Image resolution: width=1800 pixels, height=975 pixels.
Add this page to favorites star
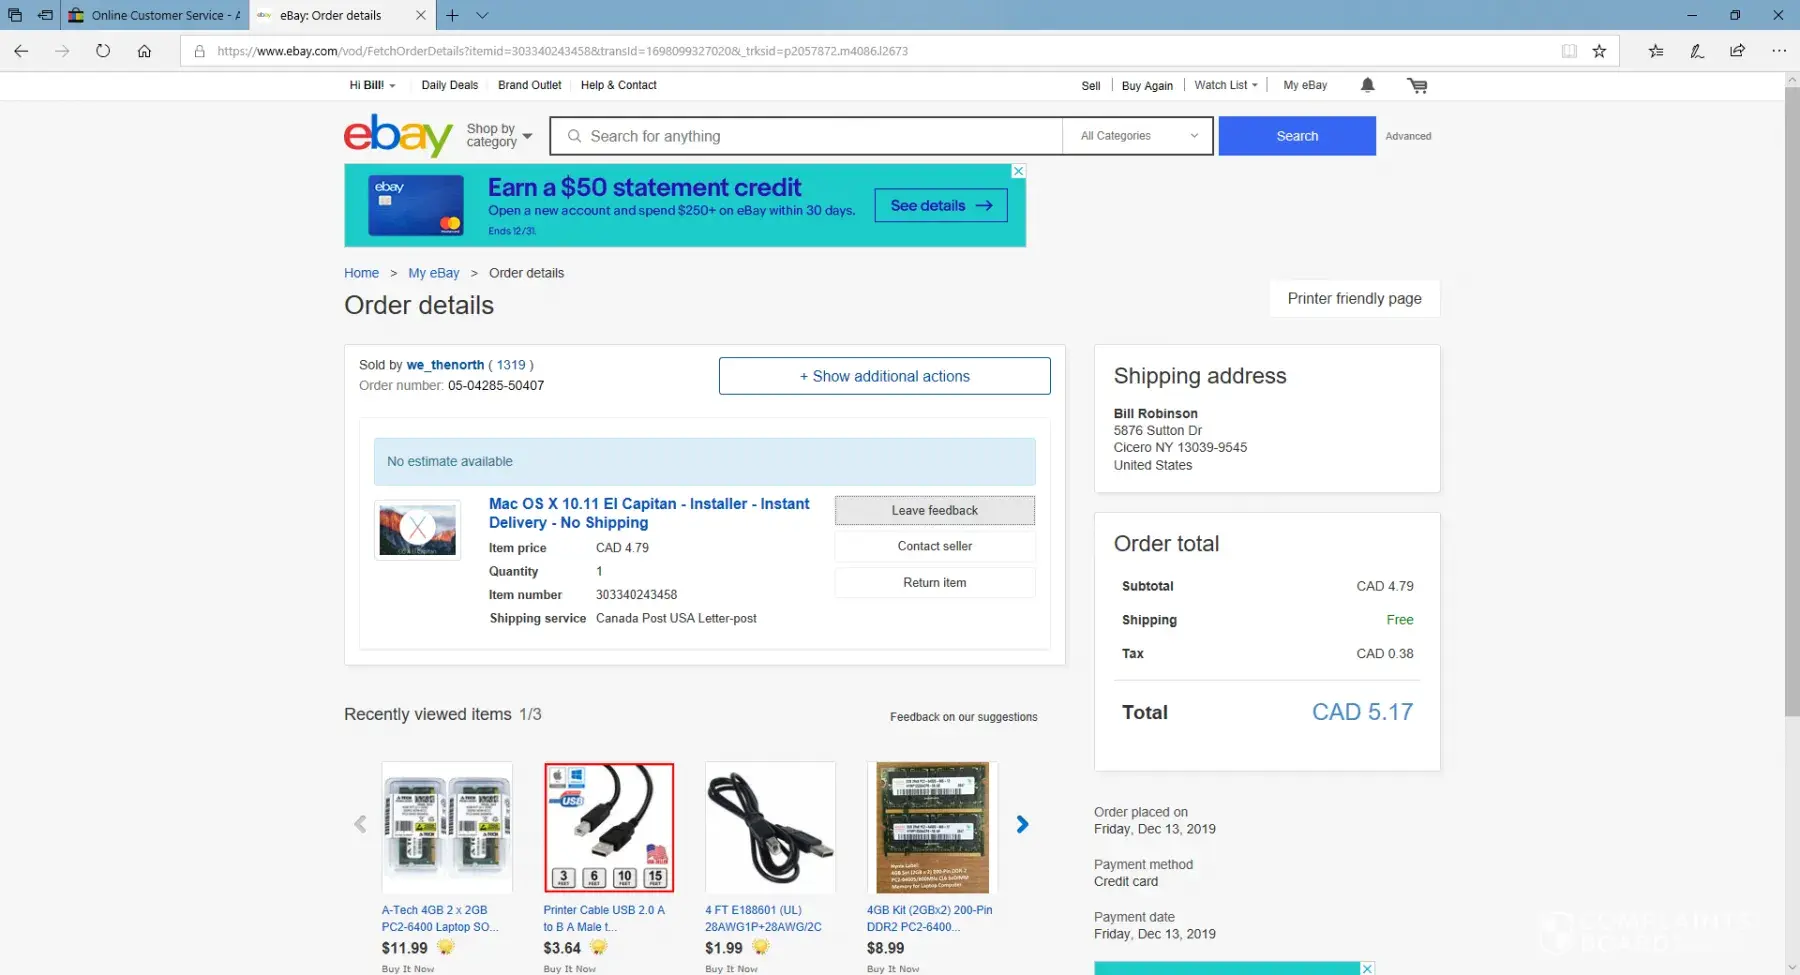1599,51
